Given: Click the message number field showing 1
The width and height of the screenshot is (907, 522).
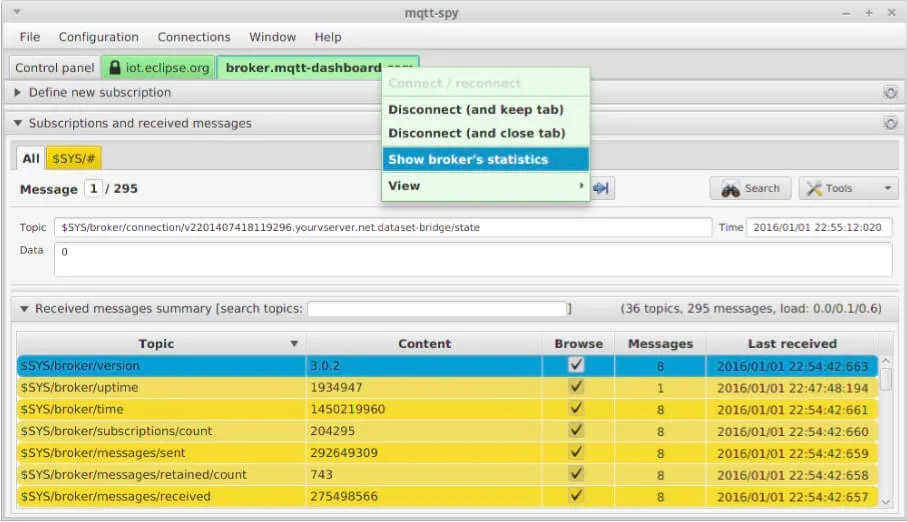Looking at the screenshot, I should [x=93, y=189].
